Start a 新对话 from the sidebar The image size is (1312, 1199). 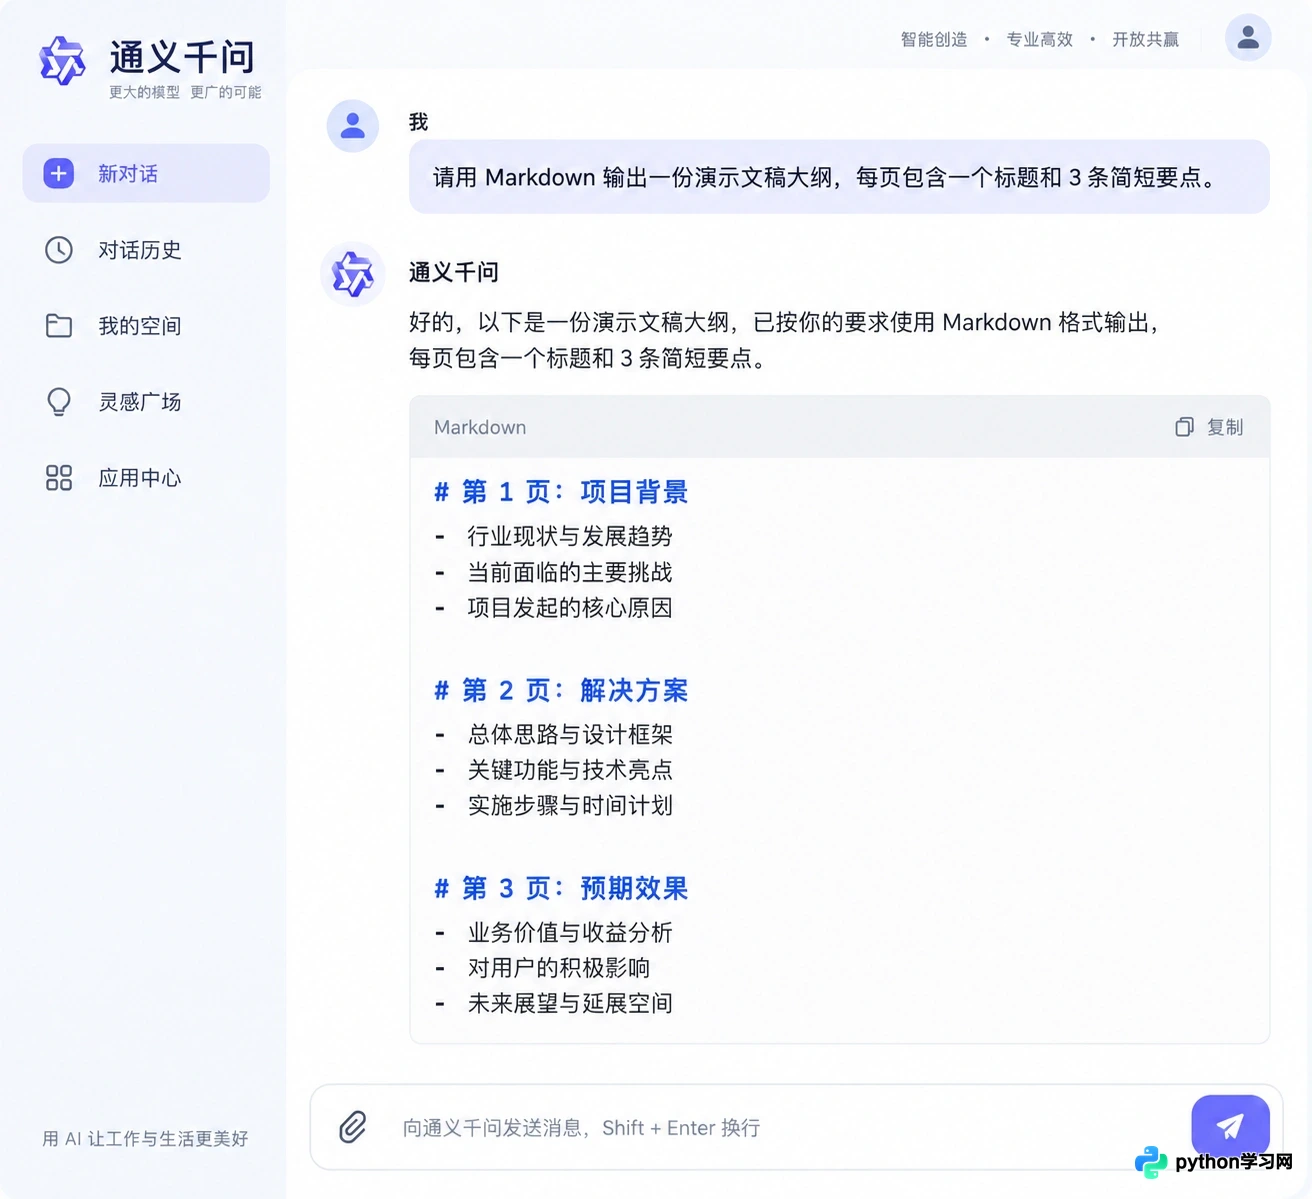(146, 173)
